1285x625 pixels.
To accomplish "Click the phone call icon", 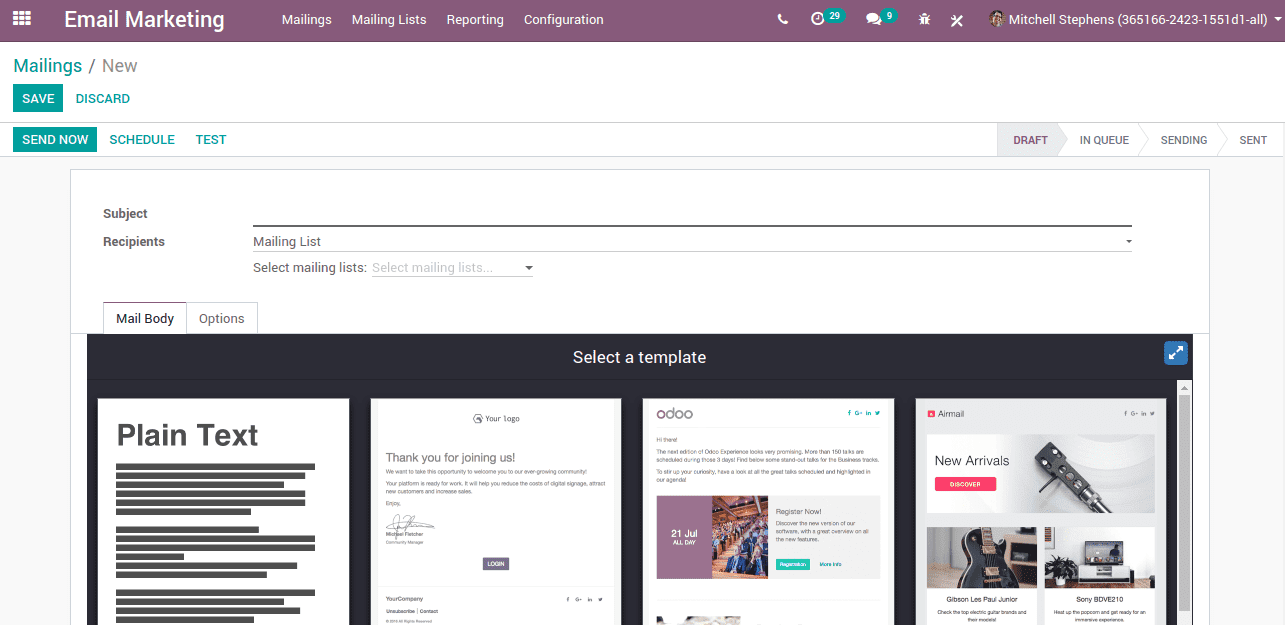I will 782,20.
